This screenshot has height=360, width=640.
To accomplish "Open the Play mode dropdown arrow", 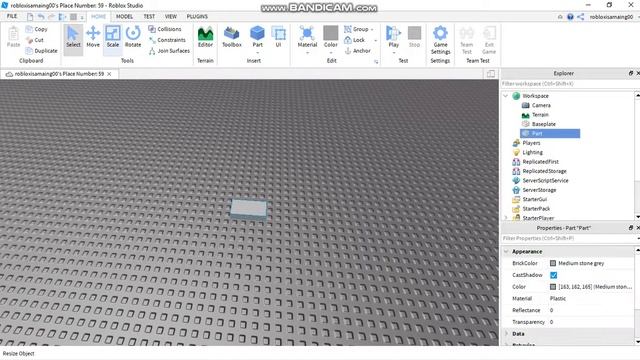I will (393, 53).
